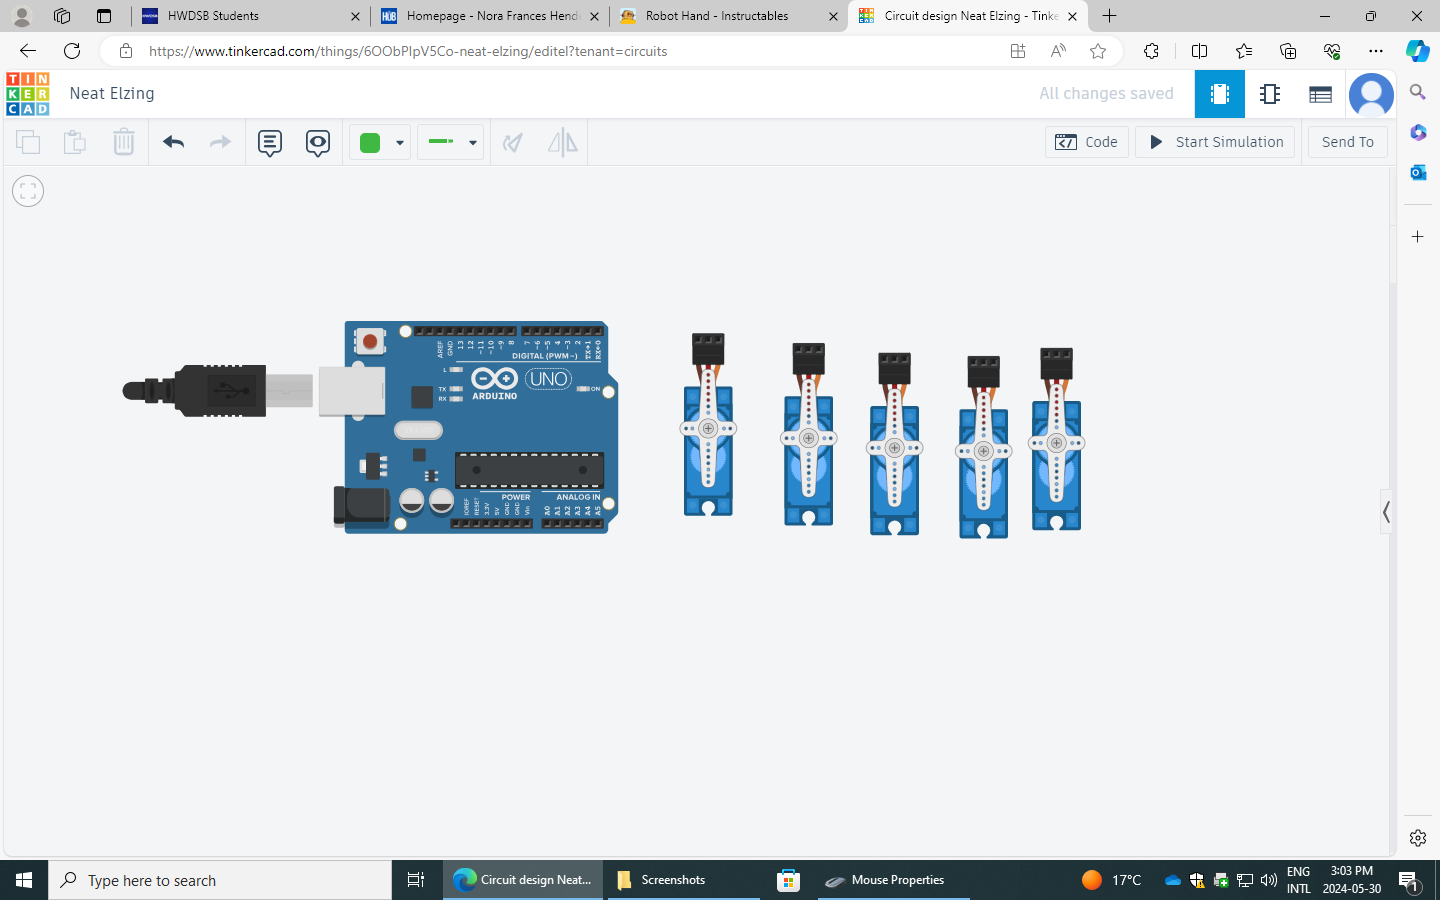The image size is (1440, 900).
Task: Open Copilot in Edge
Action: coord(1417,51)
